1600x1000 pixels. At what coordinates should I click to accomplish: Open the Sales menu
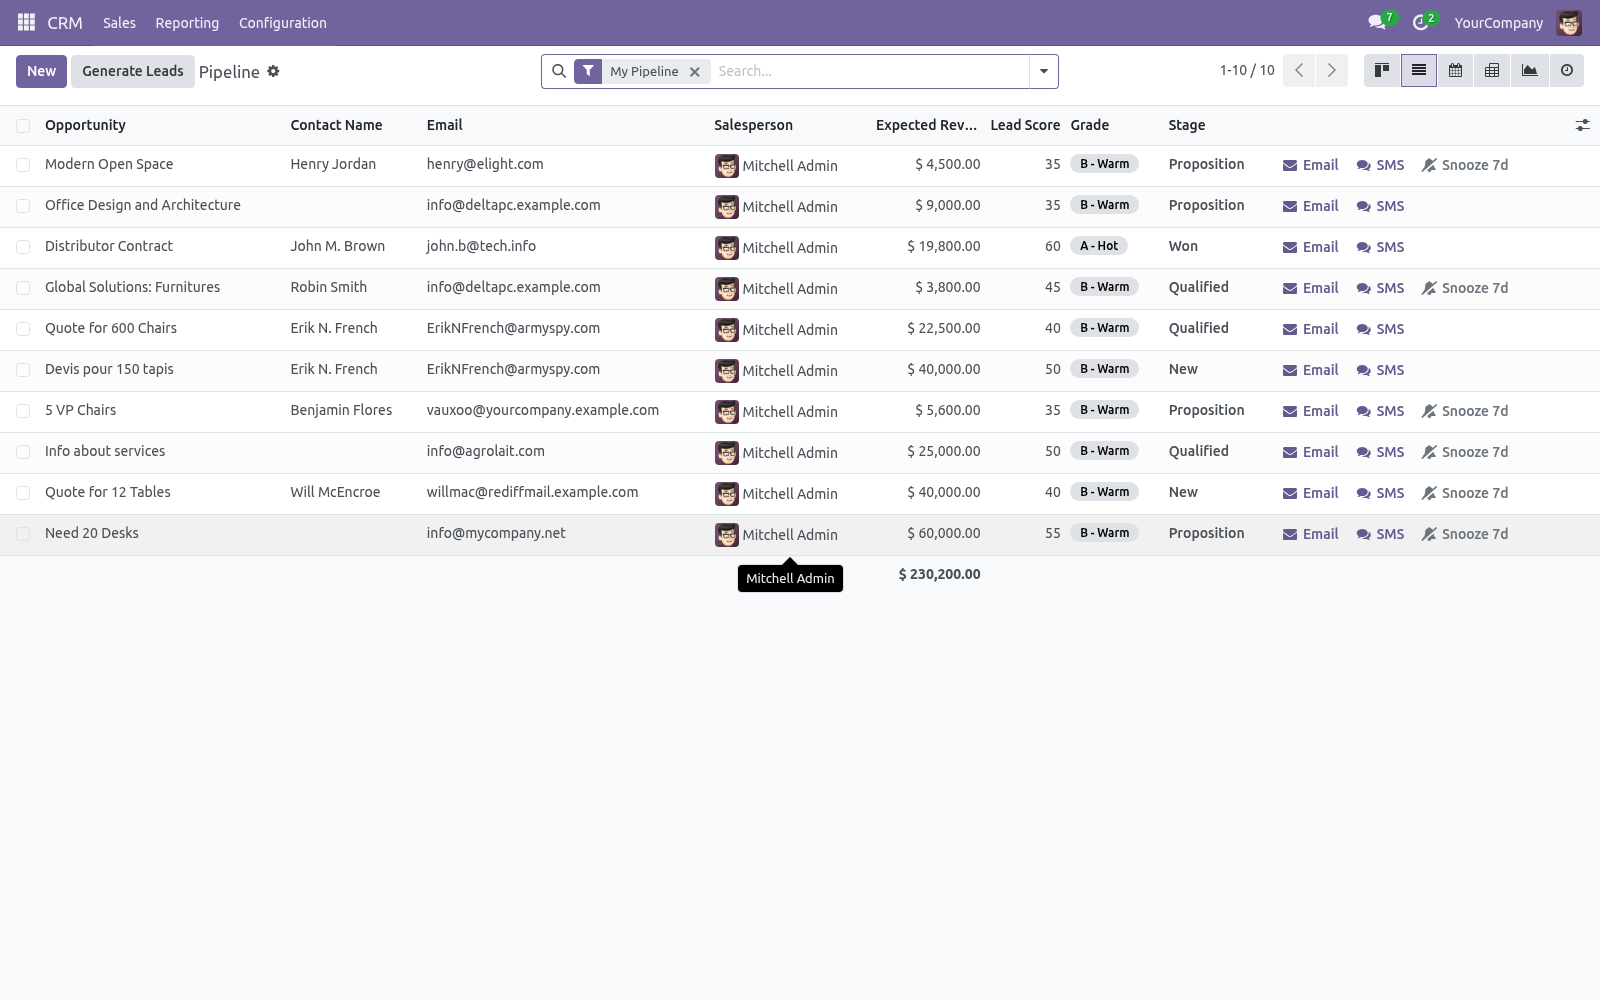[x=119, y=22]
